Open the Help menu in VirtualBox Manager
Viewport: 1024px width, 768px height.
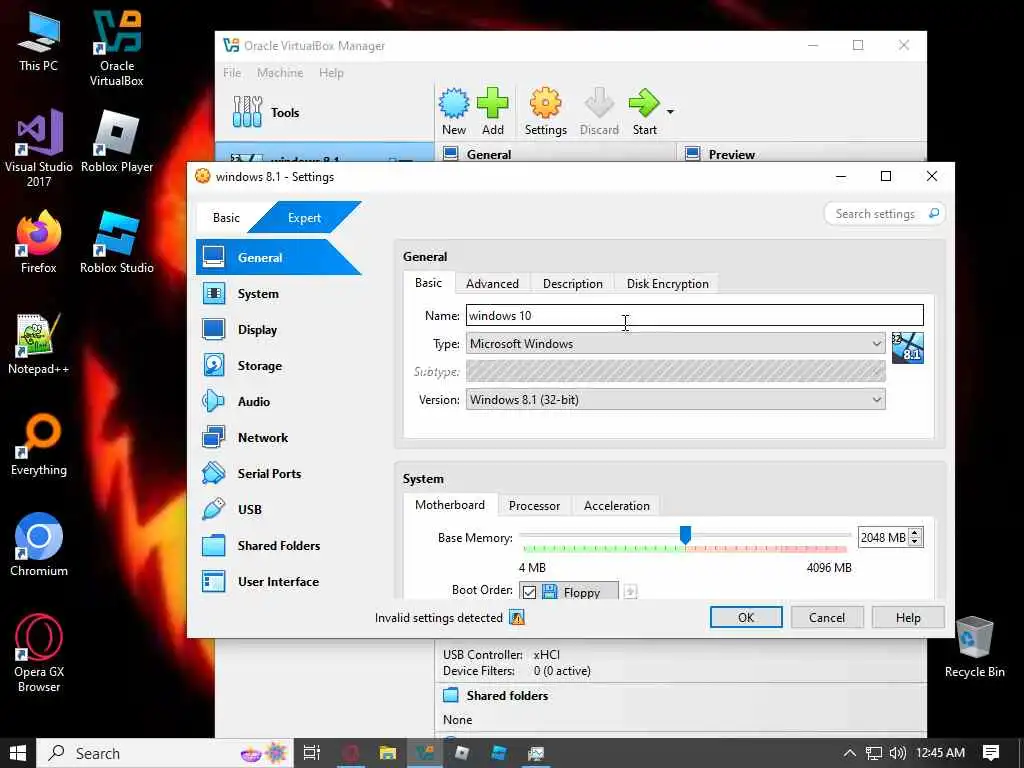point(331,72)
